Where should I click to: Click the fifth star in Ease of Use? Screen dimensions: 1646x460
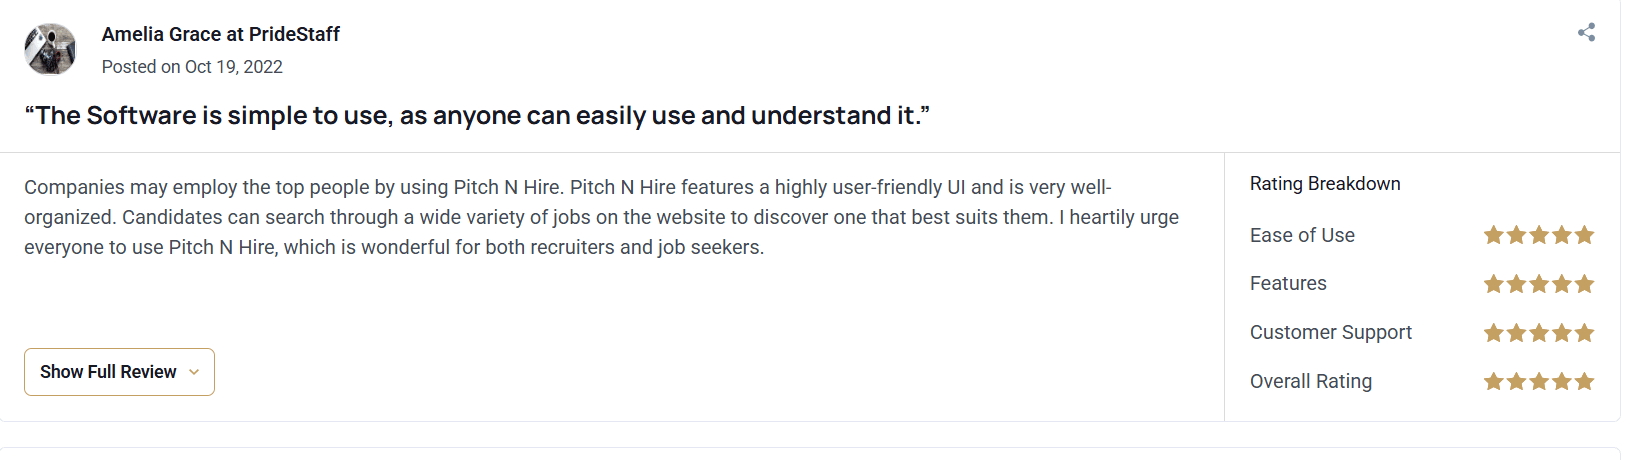(x=1584, y=235)
